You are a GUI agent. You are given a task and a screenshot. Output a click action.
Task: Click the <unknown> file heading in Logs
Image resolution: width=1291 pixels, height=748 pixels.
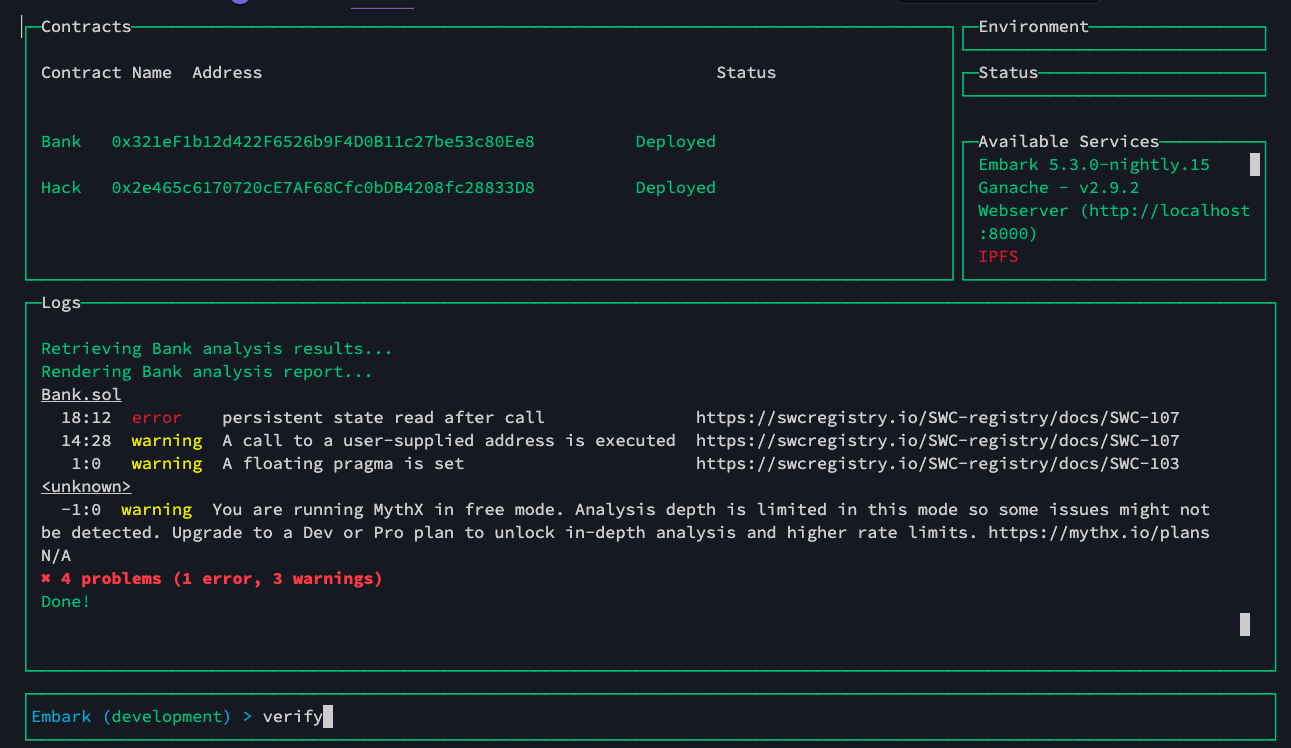[x=86, y=486]
